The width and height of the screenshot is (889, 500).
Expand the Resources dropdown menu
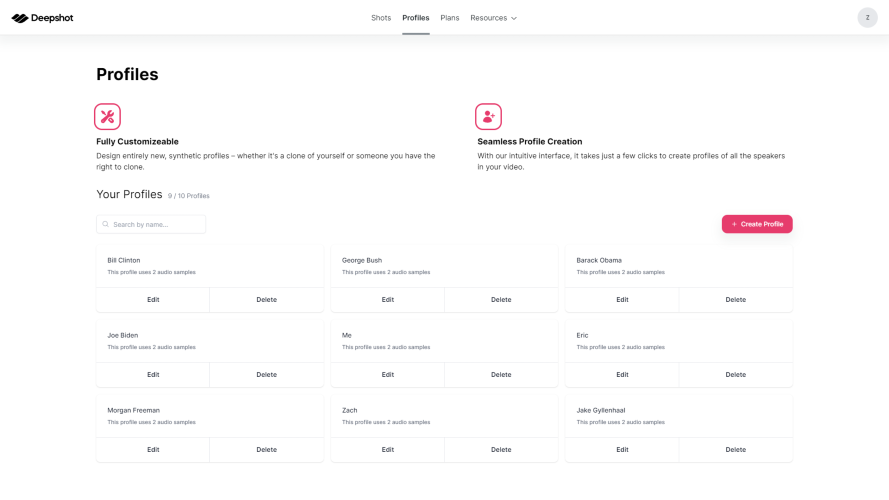(x=493, y=18)
